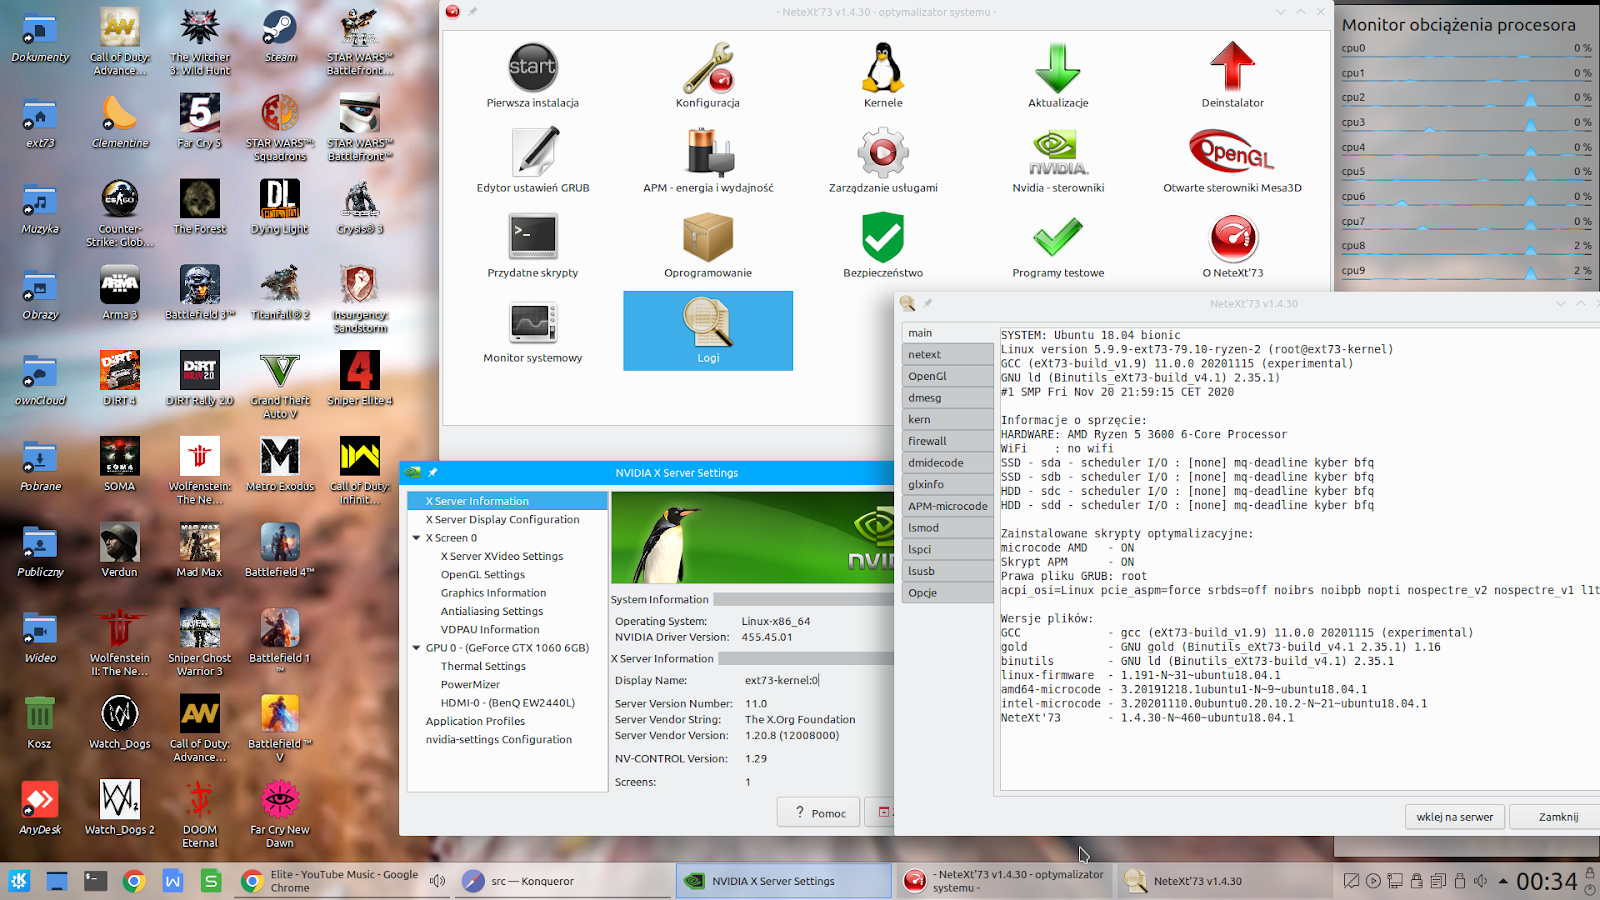
Task: Select X Server XVideo Settings item
Action: [x=502, y=556]
